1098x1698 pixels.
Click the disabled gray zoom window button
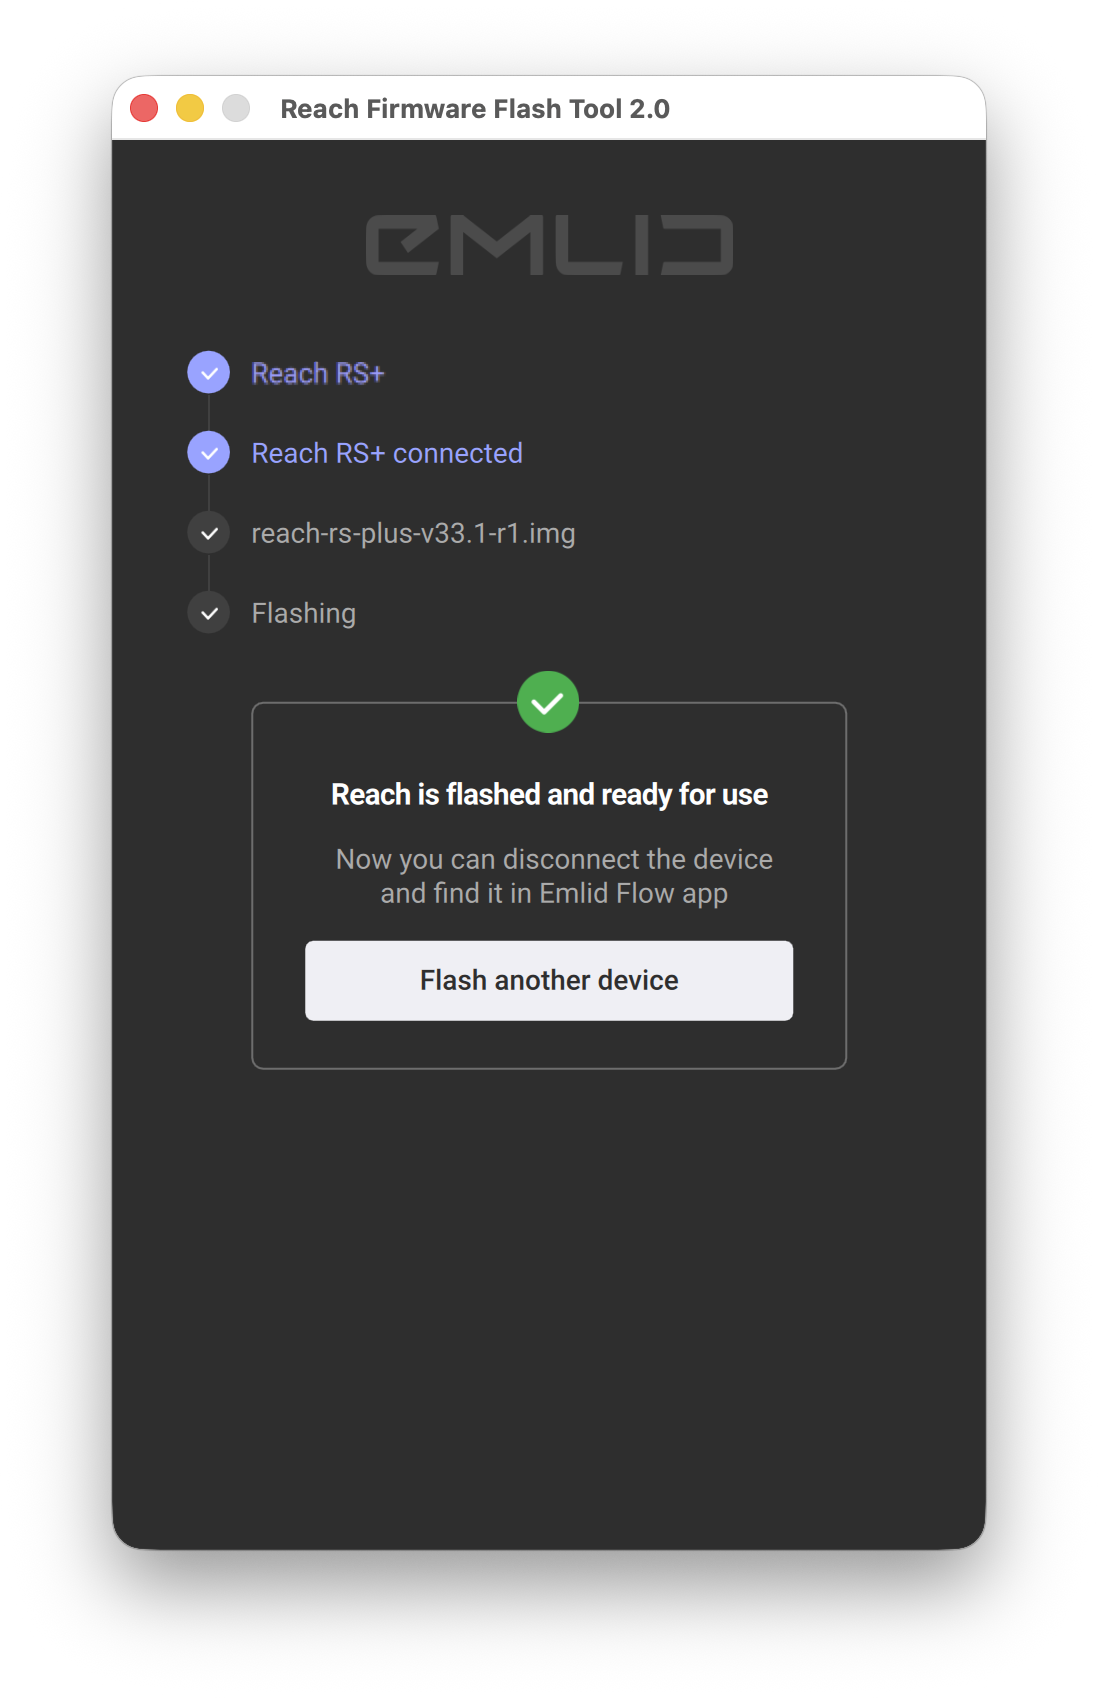click(236, 108)
